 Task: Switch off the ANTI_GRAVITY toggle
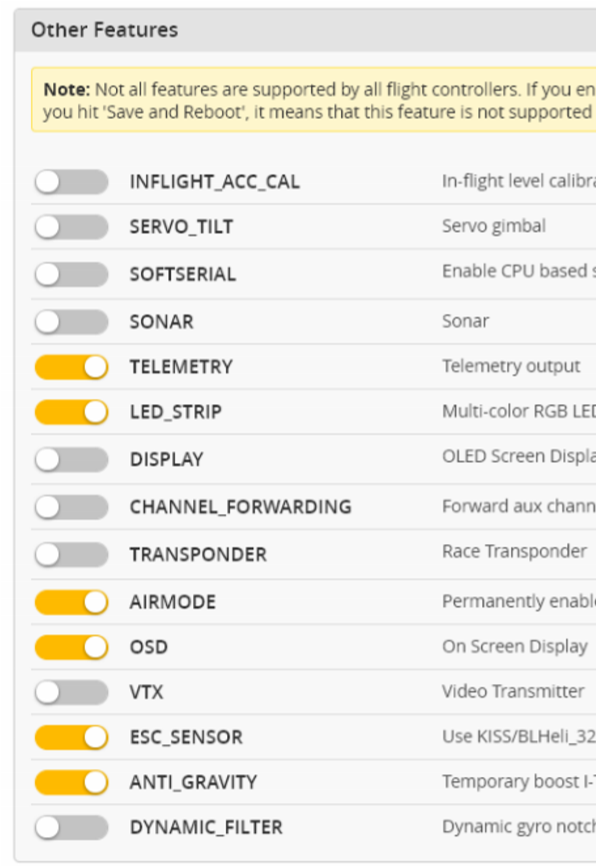pyautogui.click(x=71, y=783)
